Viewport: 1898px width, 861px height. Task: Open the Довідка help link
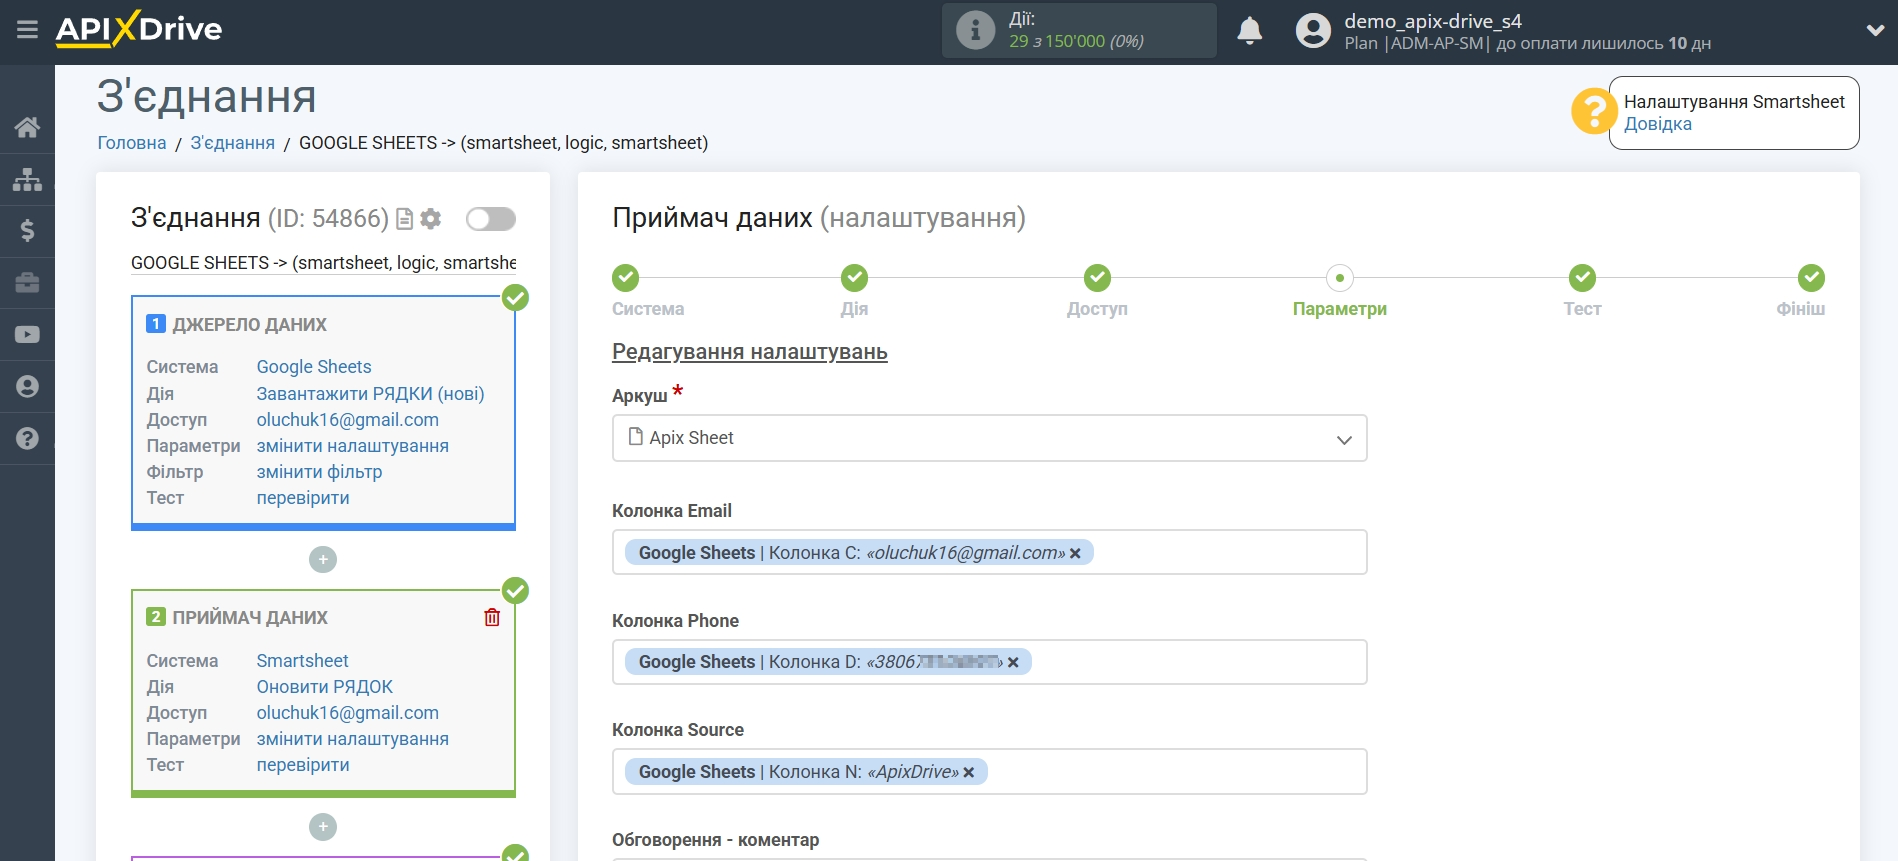coord(1657,124)
